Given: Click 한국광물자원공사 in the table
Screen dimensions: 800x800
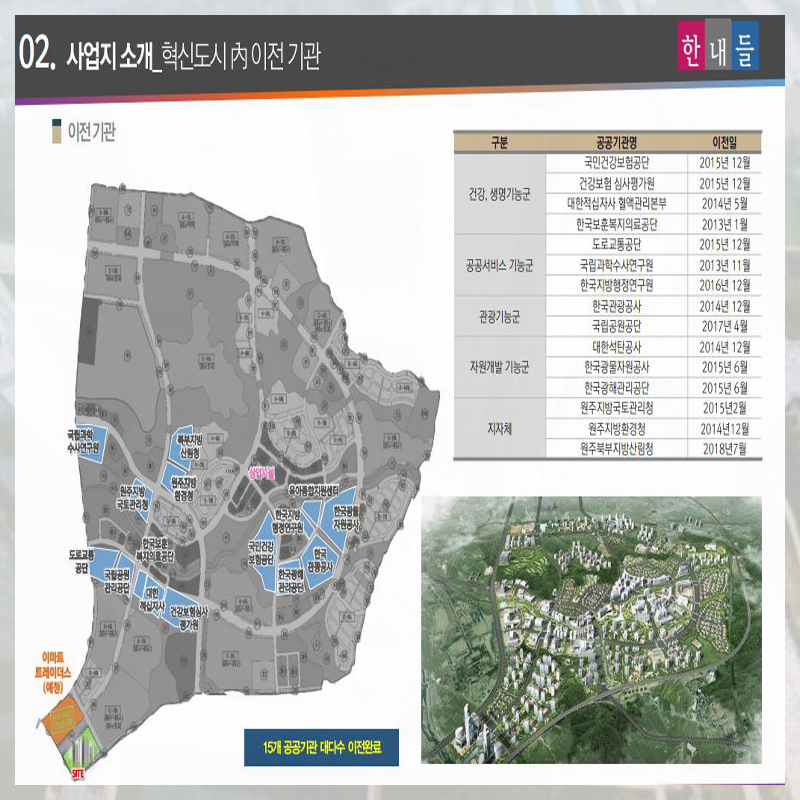Looking at the screenshot, I should coord(616,367).
